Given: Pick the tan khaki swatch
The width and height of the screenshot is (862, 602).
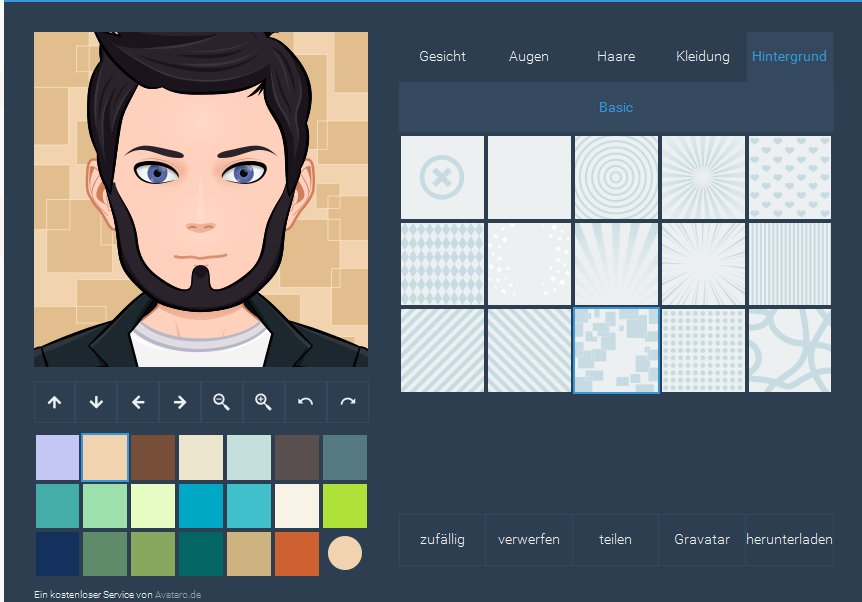Looking at the screenshot, I should point(248,554).
